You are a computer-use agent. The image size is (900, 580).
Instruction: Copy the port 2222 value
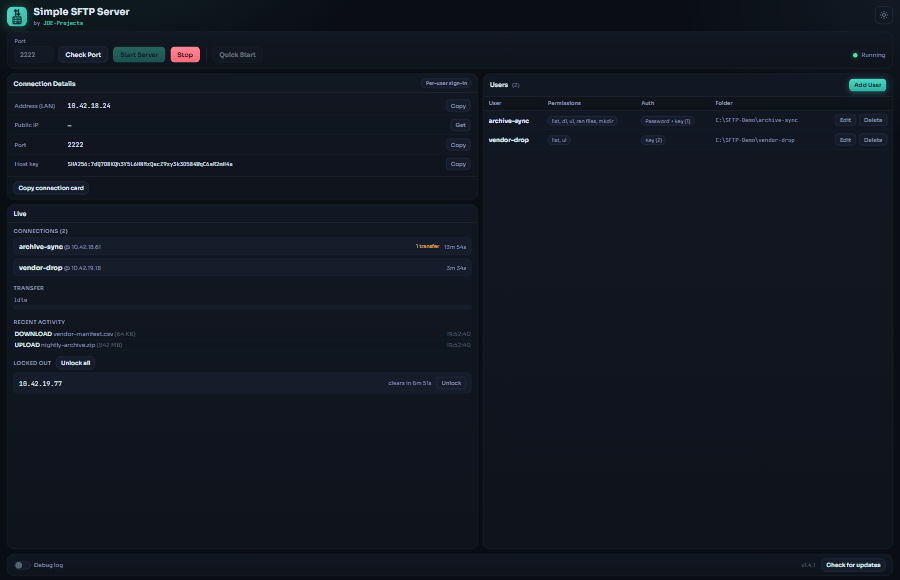click(x=458, y=145)
